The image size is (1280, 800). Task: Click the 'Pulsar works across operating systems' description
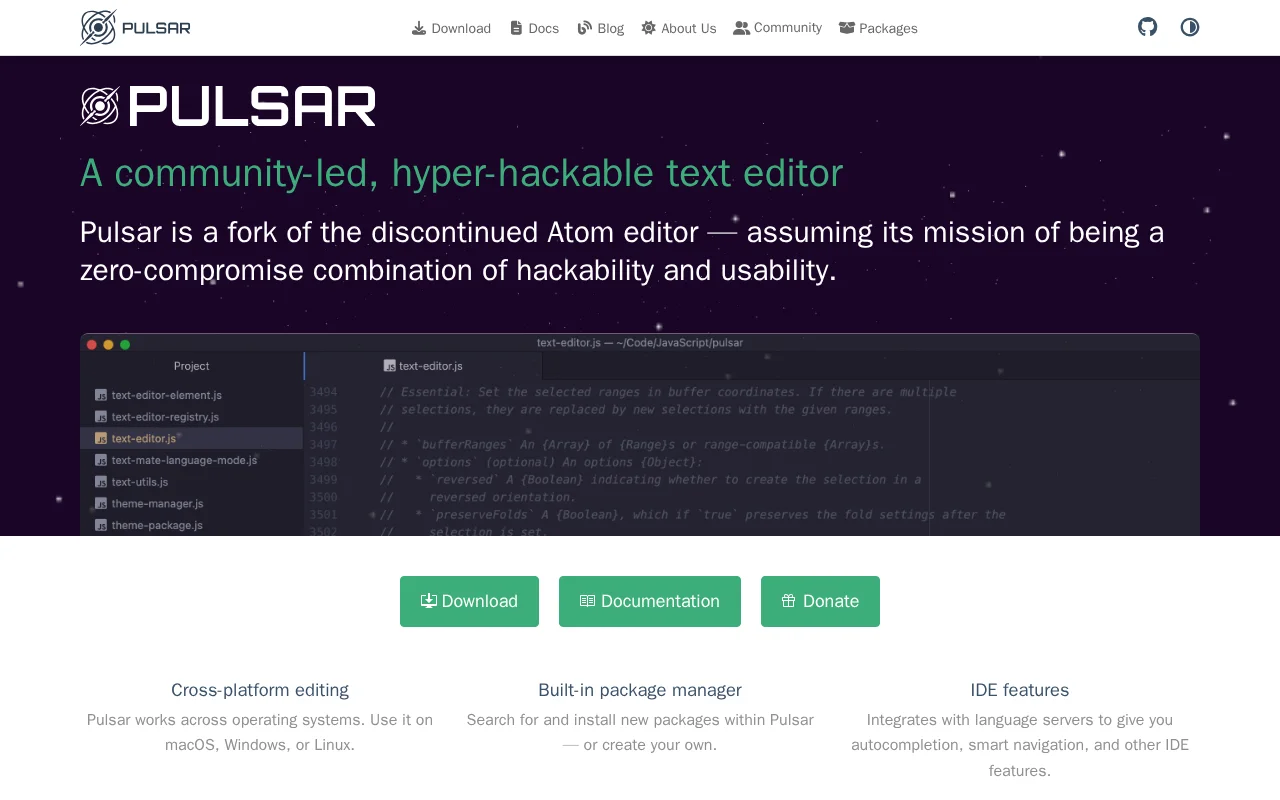click(x=260, y=733)
